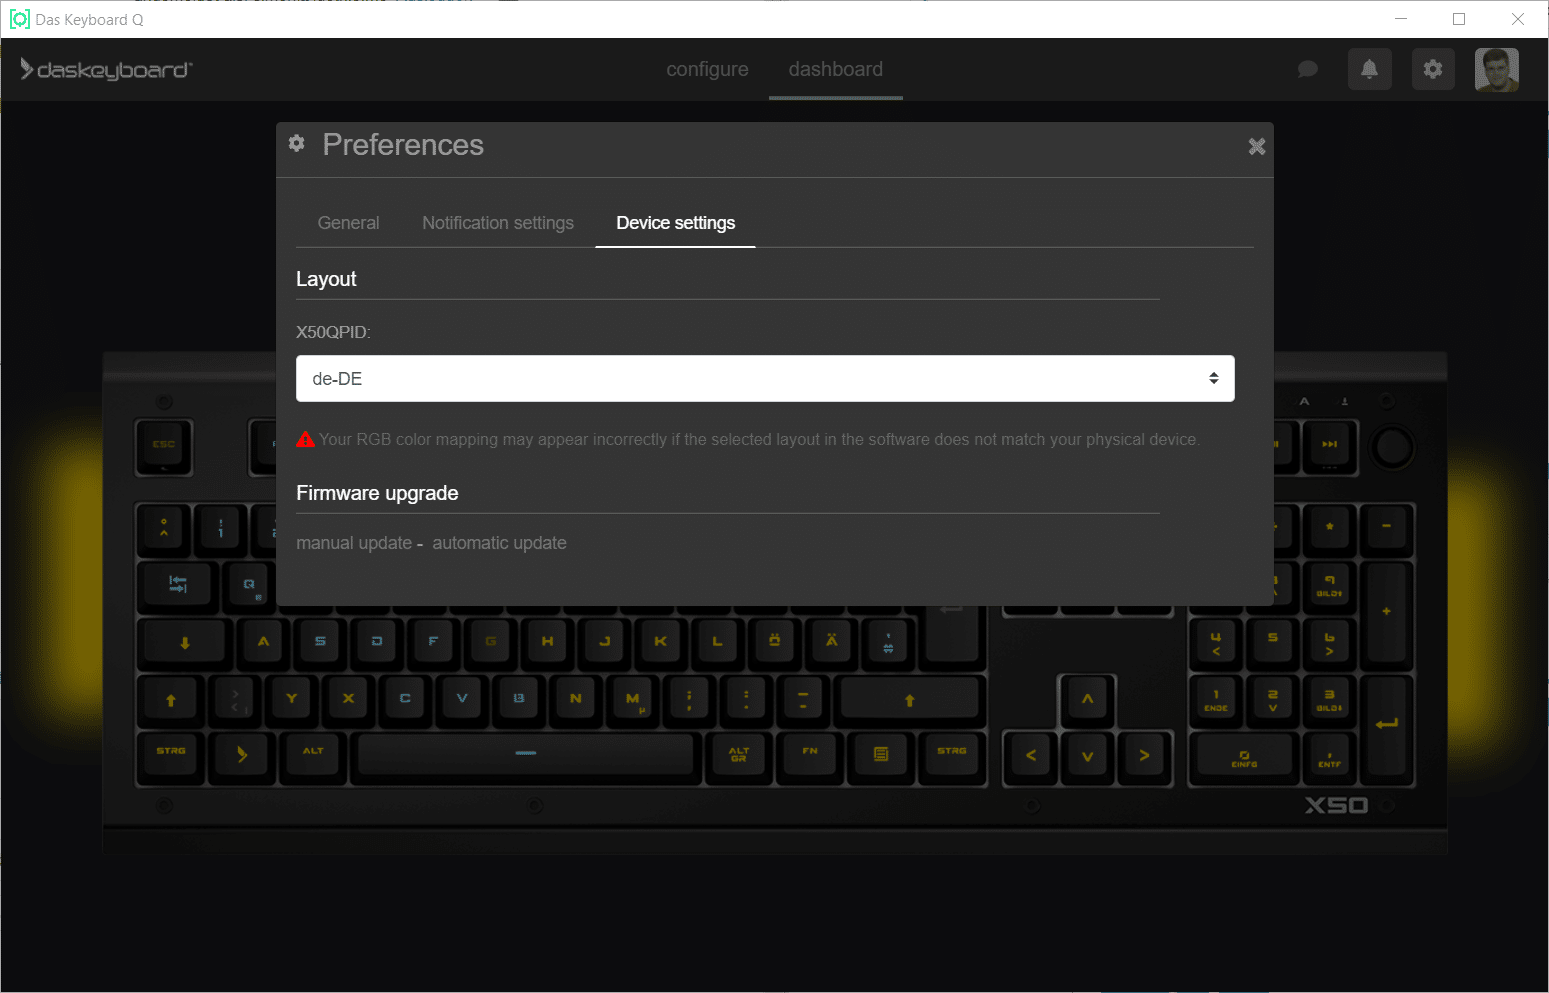Open the settings gear in header
The width and height of the screenshot is (1549, 993).
(1433, 69)
